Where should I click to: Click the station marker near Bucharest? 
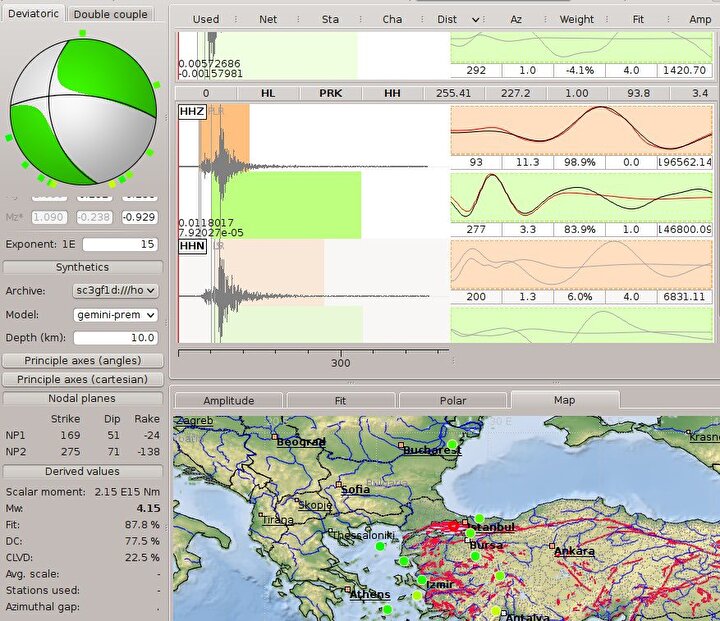452,444
